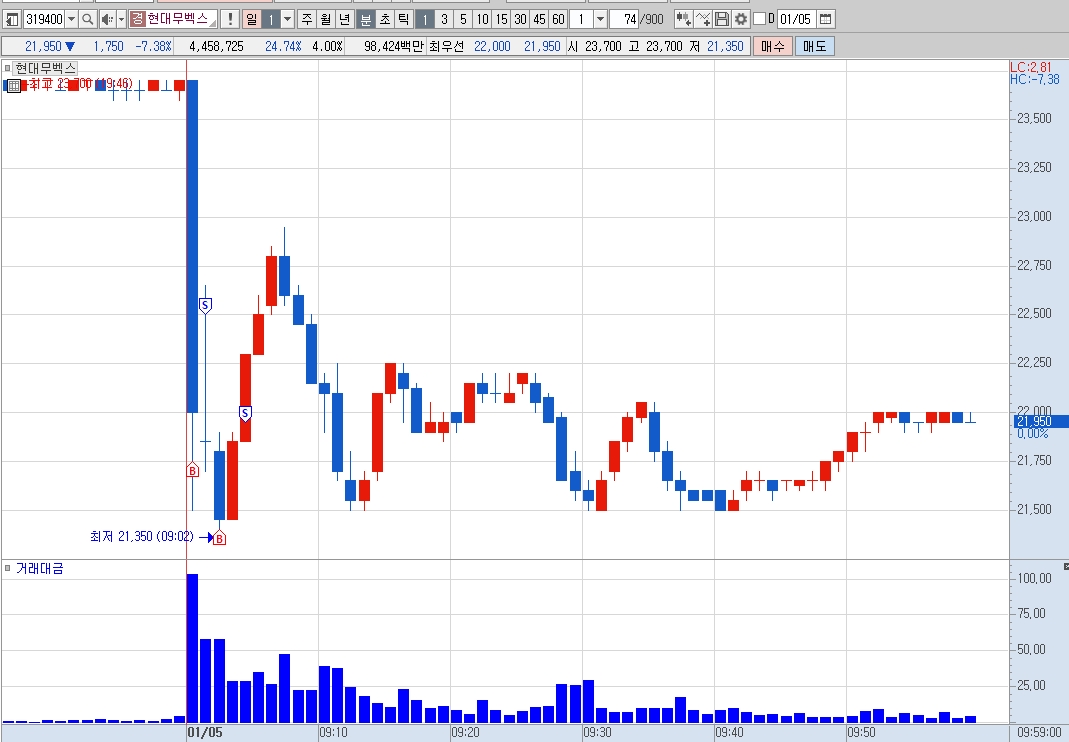The image size is (1069, 742).
Task: Click the LC:2.81 indicator text
Action: [1030, 67]
